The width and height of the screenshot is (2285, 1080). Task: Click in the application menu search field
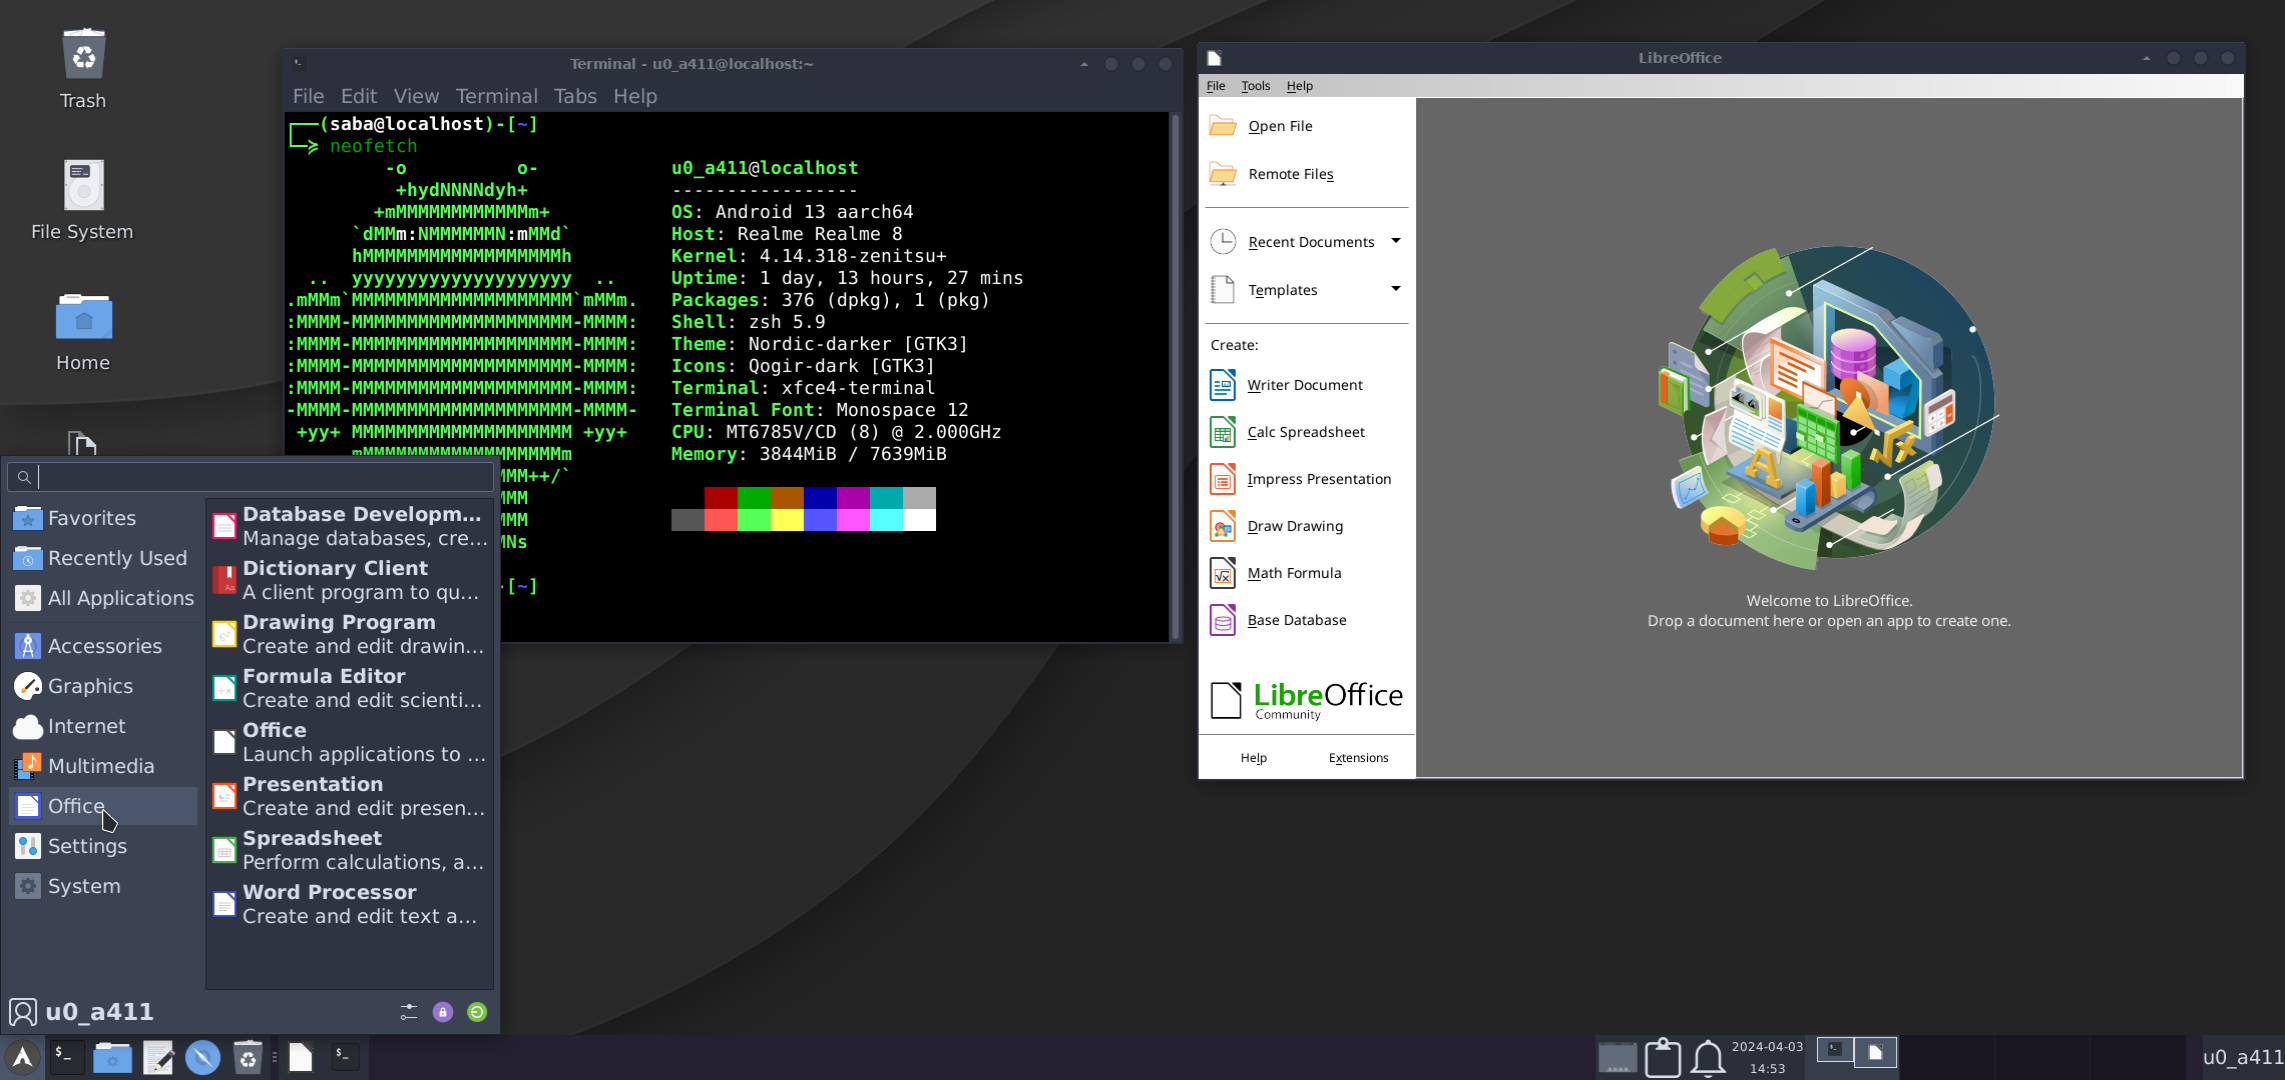[x=251, y=477]
